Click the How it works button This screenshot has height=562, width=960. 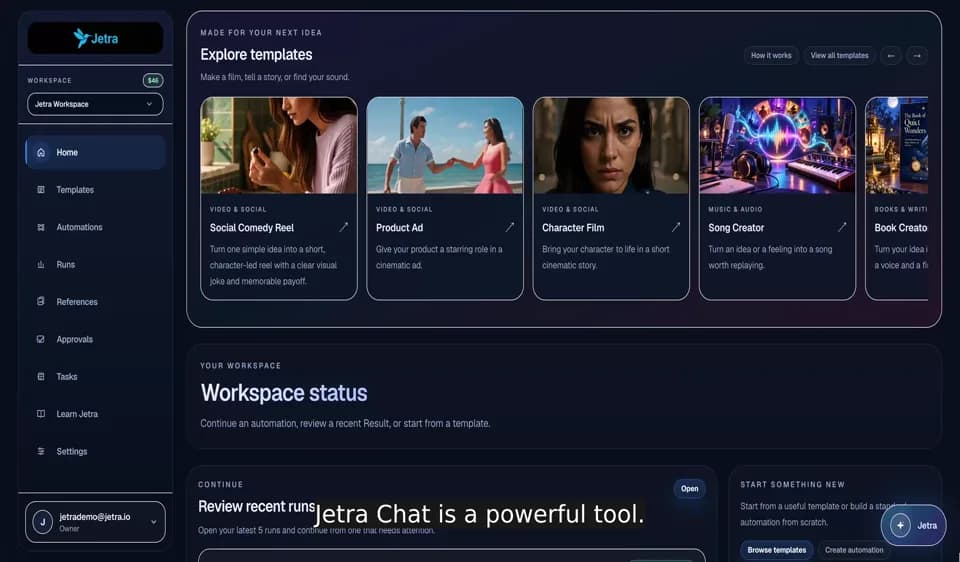pos(771,56)
